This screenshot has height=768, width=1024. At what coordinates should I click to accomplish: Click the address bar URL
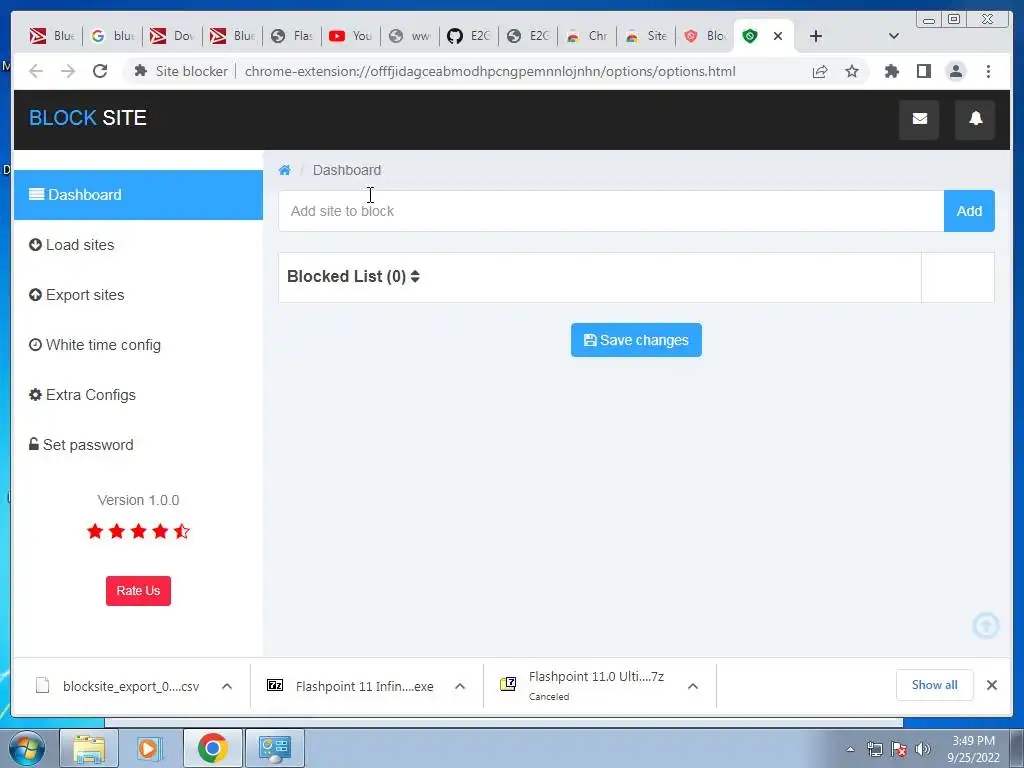490,71
